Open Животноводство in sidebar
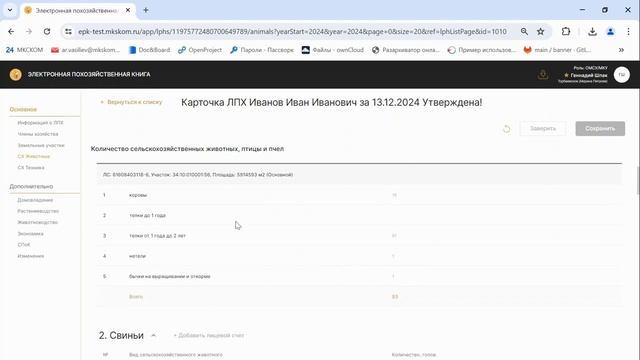Screen dimensions: 640x360 [x=38, y=222]
